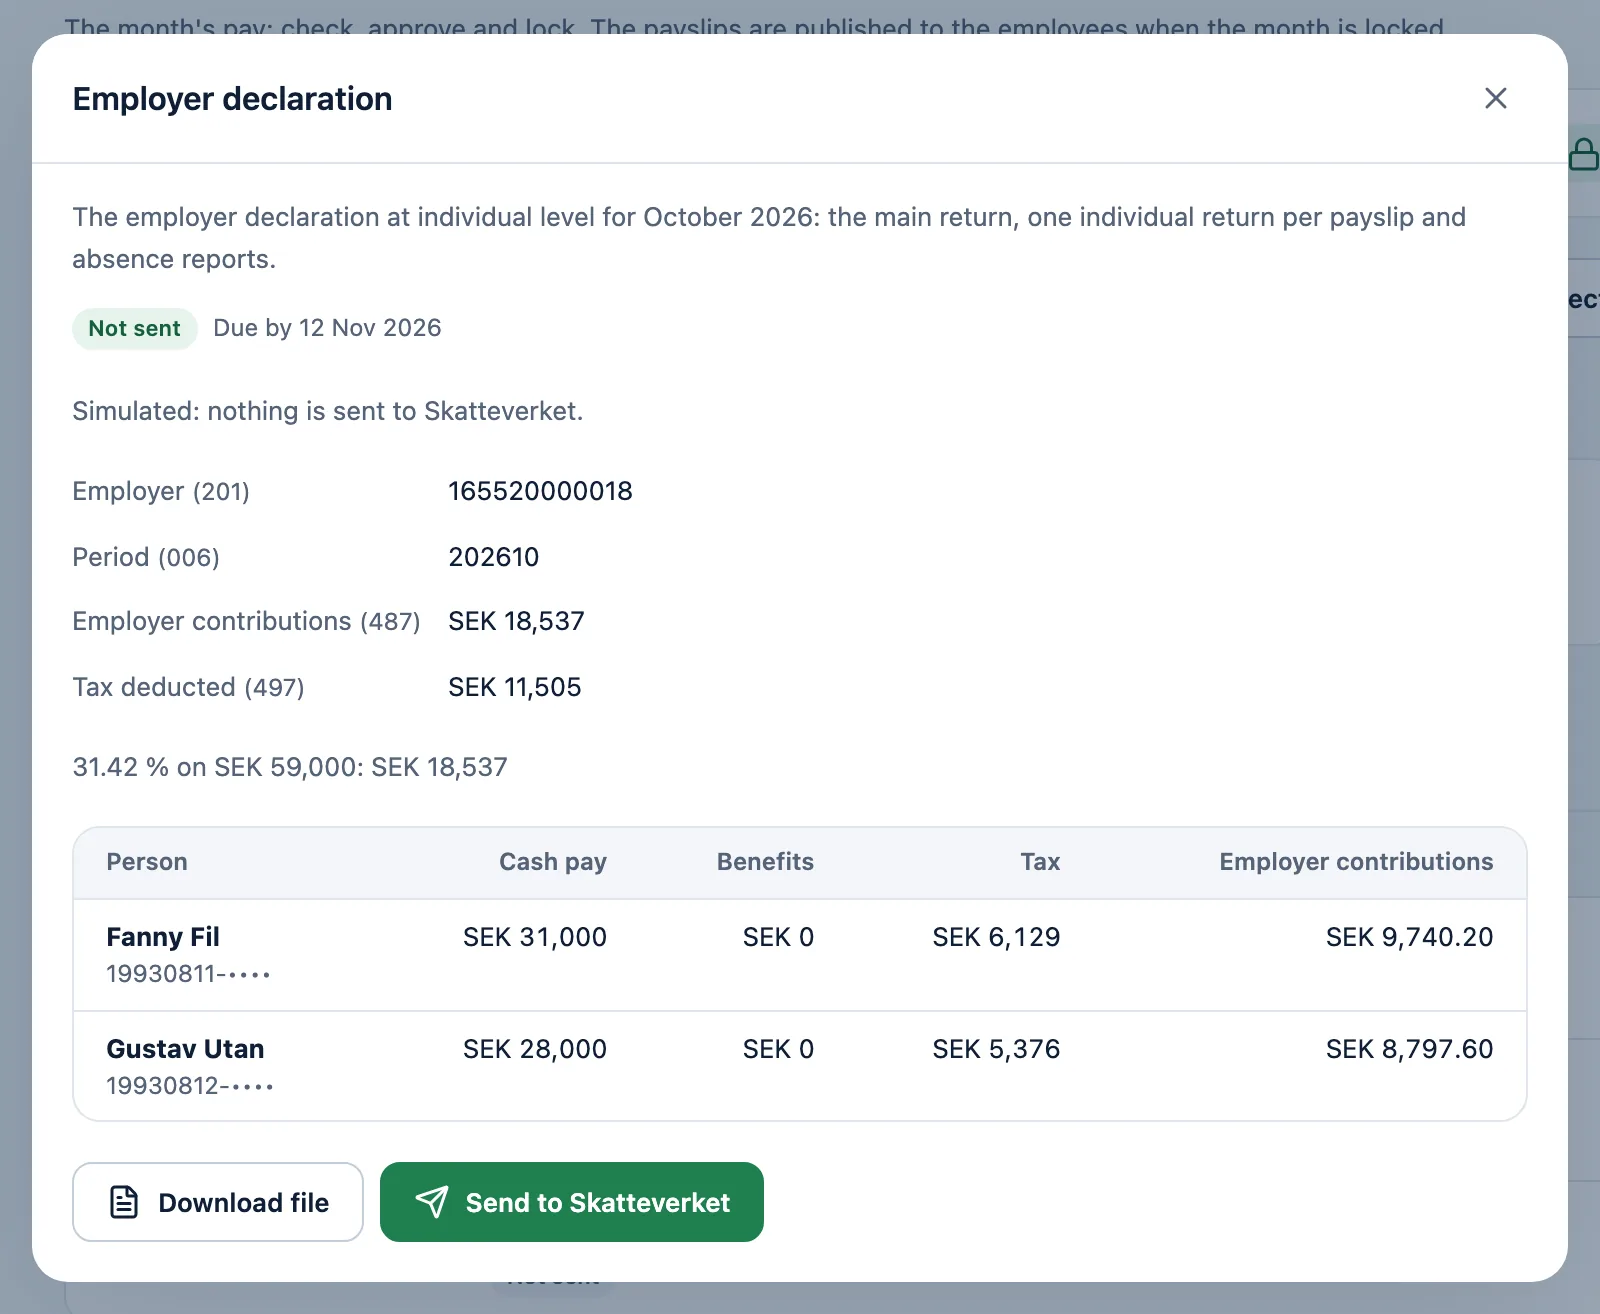Select Gustav Utan in the table
The width and height of the screenshot is (1600, 1314).
pyautogui.click(x=185, y=1049)
